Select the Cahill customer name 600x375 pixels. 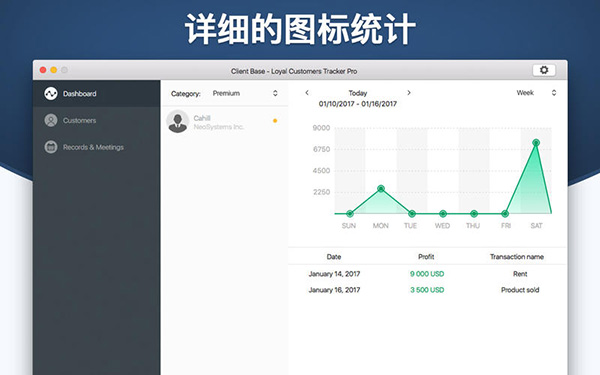[202, 118]
